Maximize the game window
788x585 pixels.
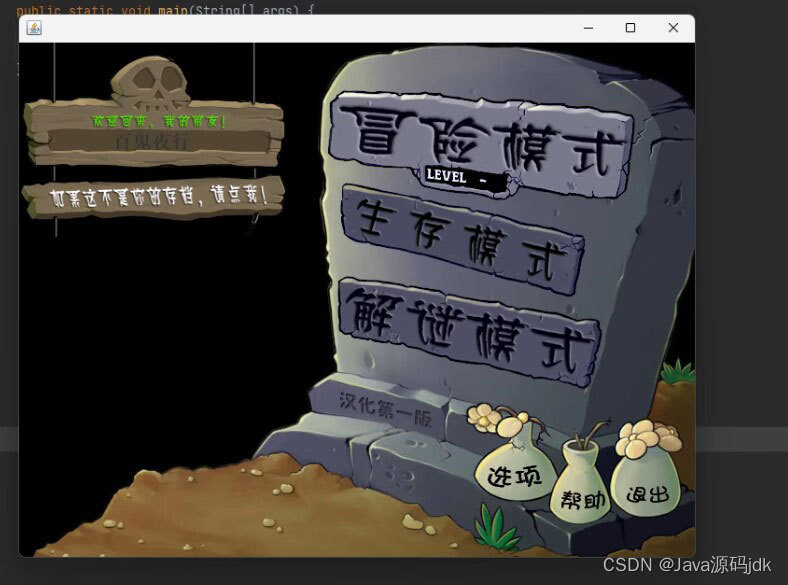pos(630,28)
